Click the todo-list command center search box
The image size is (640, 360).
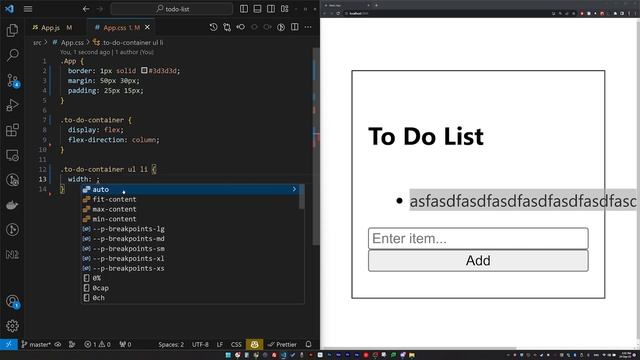click(172, 9)
